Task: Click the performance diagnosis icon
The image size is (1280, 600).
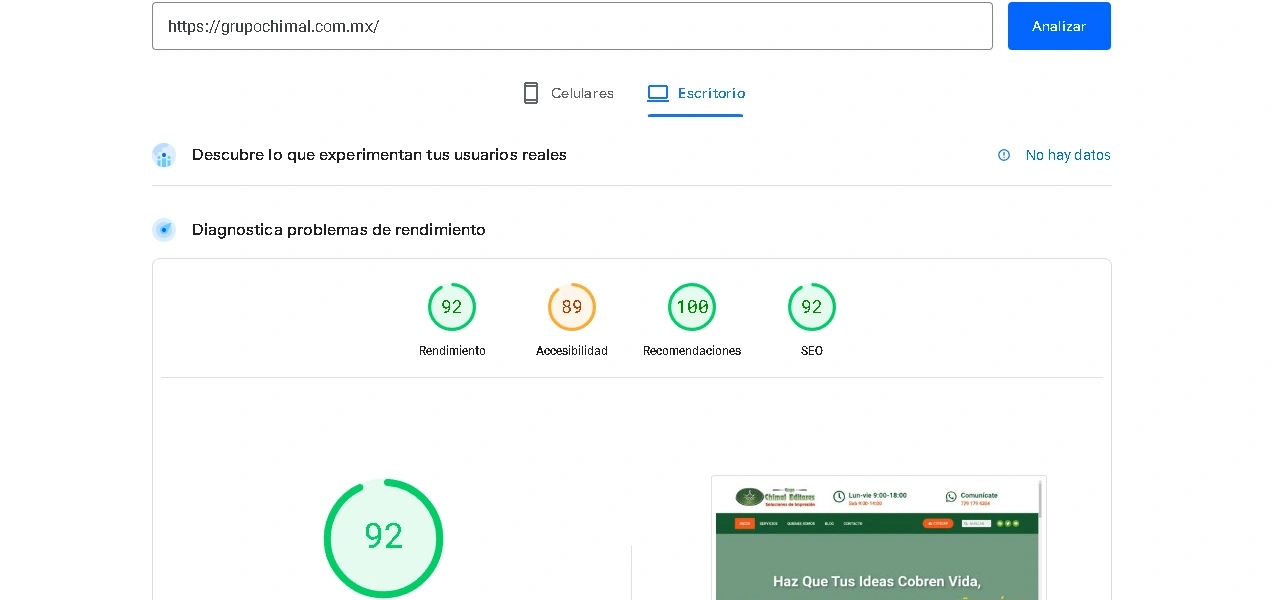Action: (164, 230)
